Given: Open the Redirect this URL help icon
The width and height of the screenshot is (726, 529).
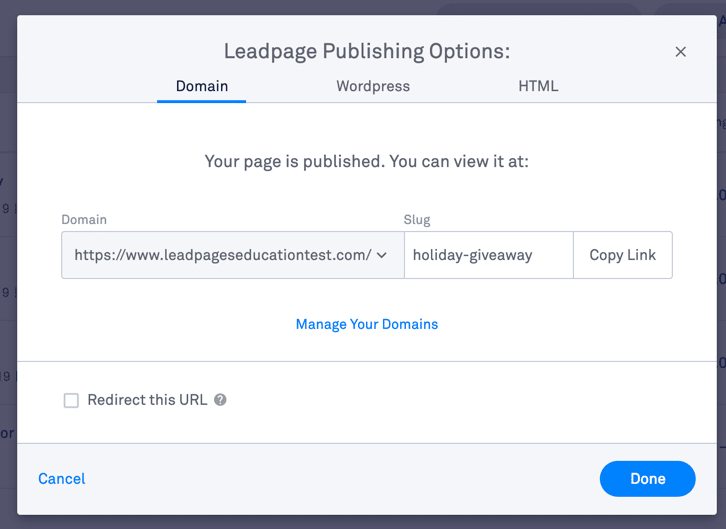Looking at the screenshot, I should [x=220, y=400].
